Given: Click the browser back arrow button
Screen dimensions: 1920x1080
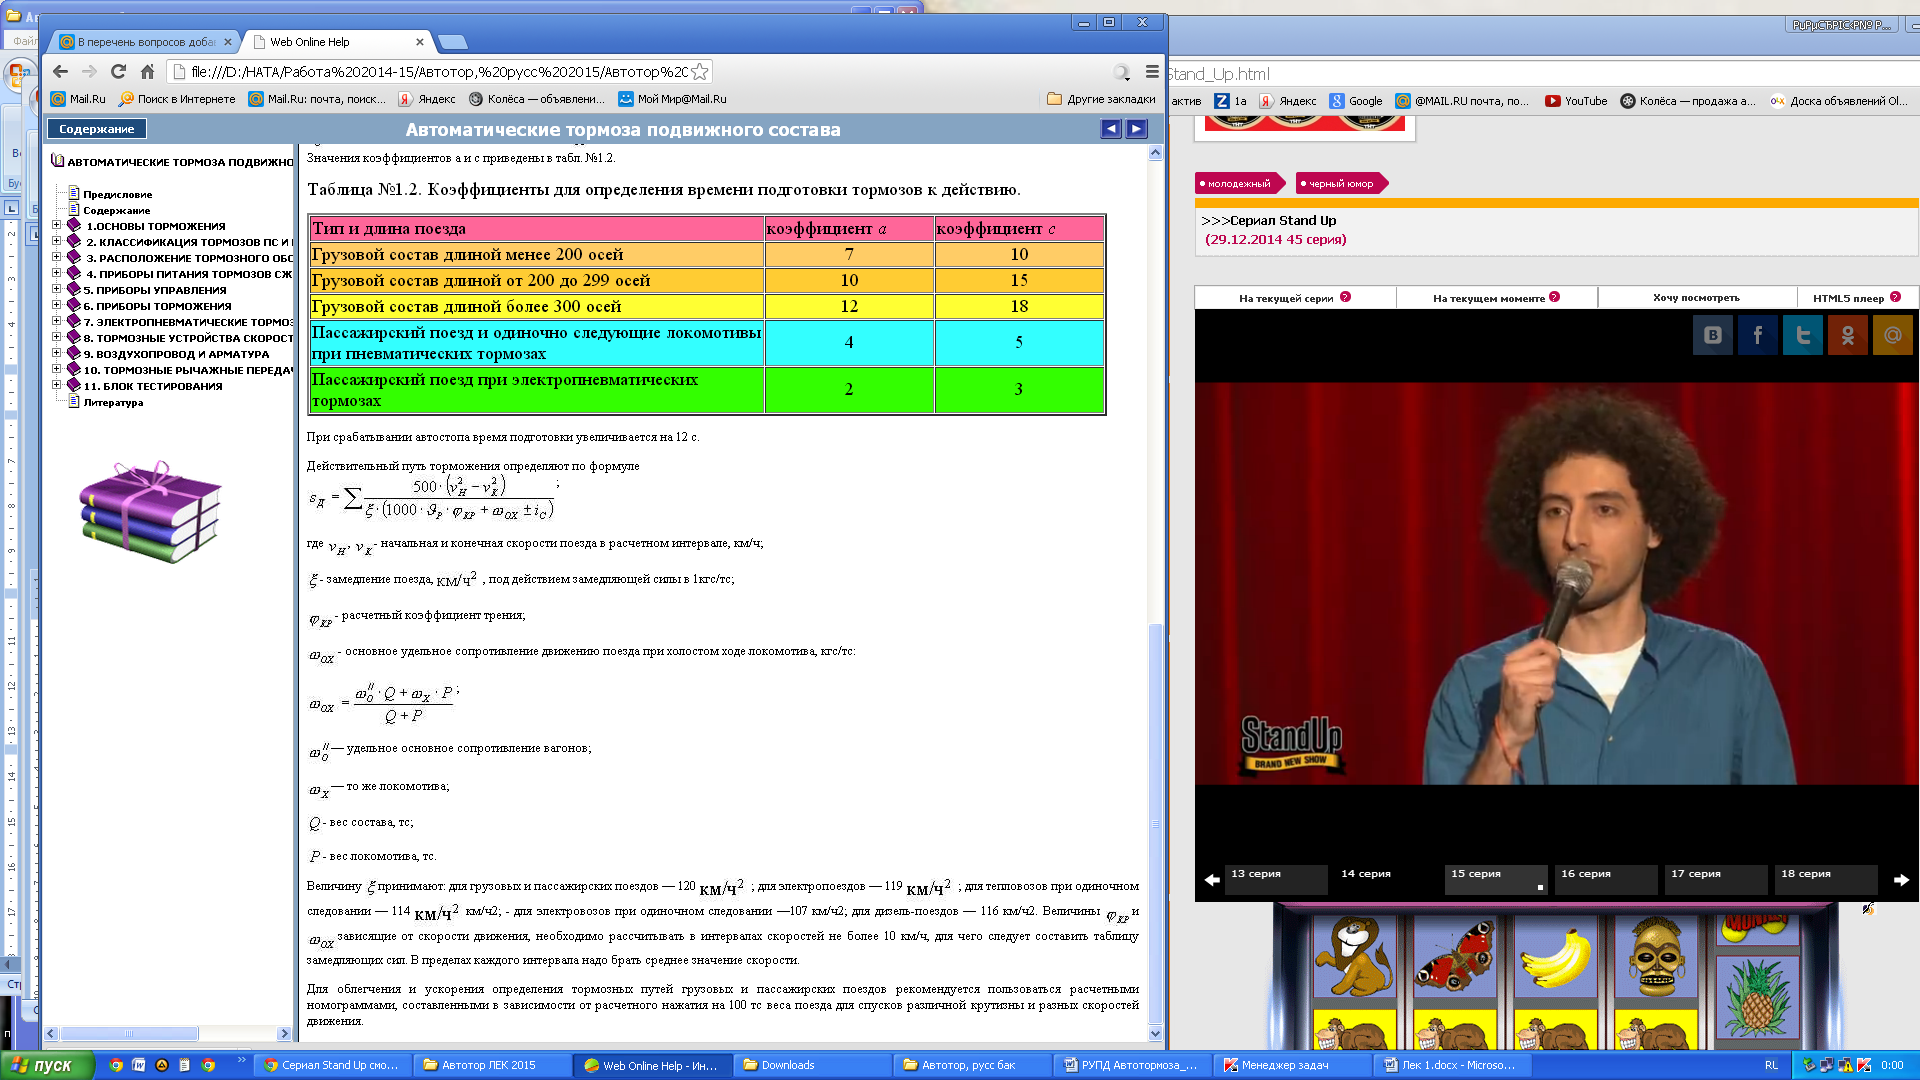Looking at the screenshot, I should pos(60,72).
